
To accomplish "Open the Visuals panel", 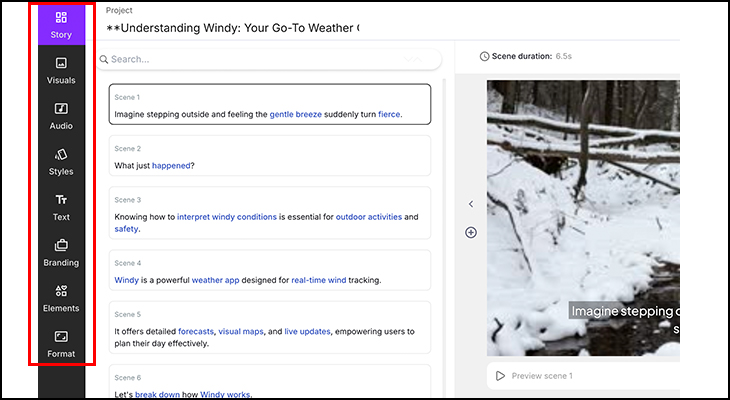I will pos(61,70).
